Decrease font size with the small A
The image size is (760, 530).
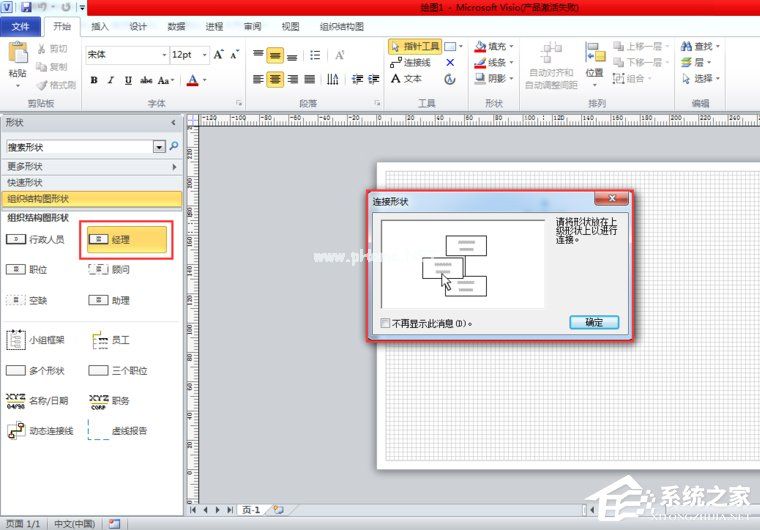pyautogui.click(x=235, y=54)
